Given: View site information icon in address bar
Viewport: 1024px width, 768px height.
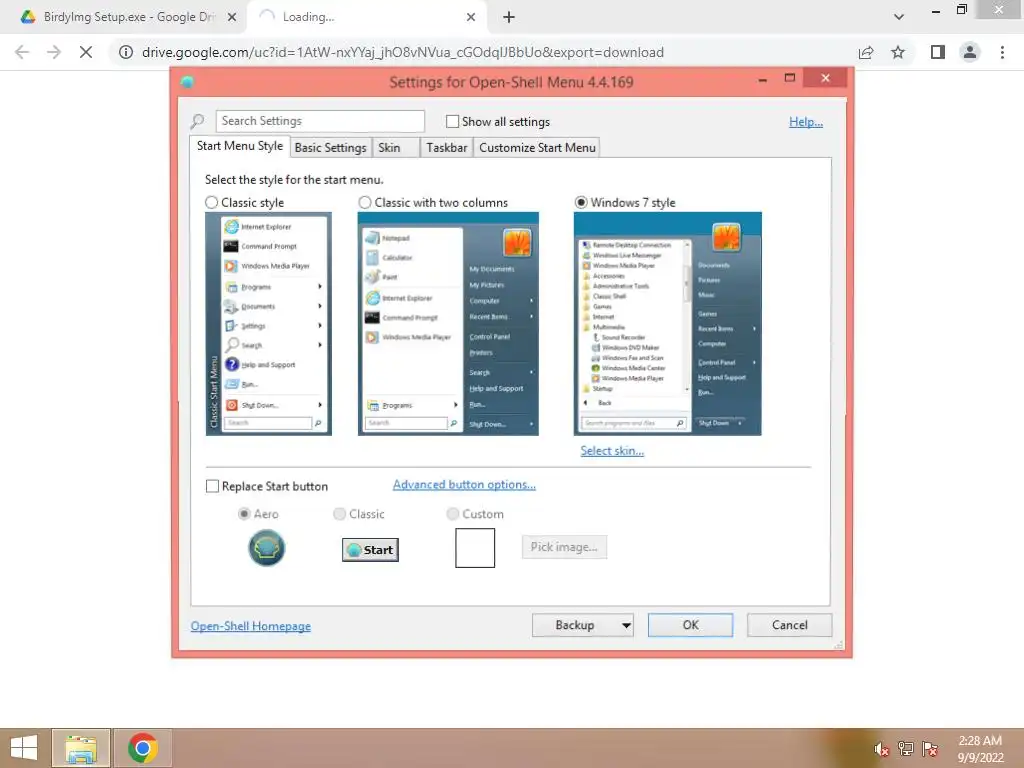Looking at the screenshot, I should click(x=125, y=52).
